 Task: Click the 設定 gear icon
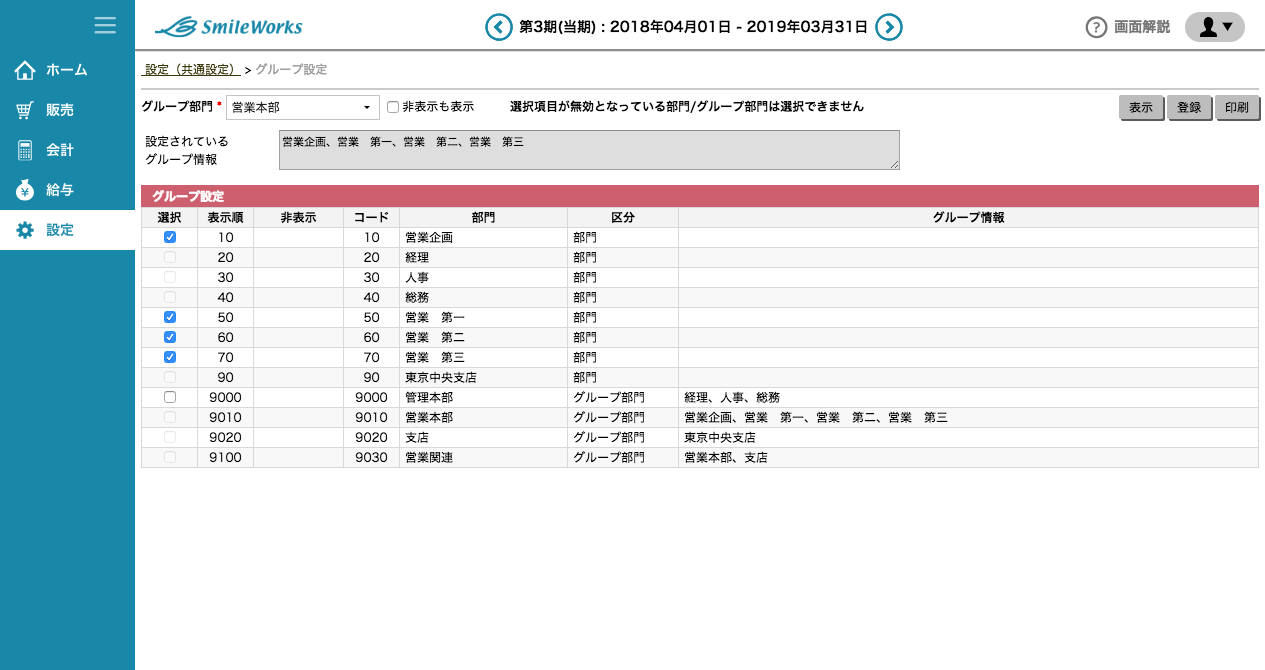[25, 230]
